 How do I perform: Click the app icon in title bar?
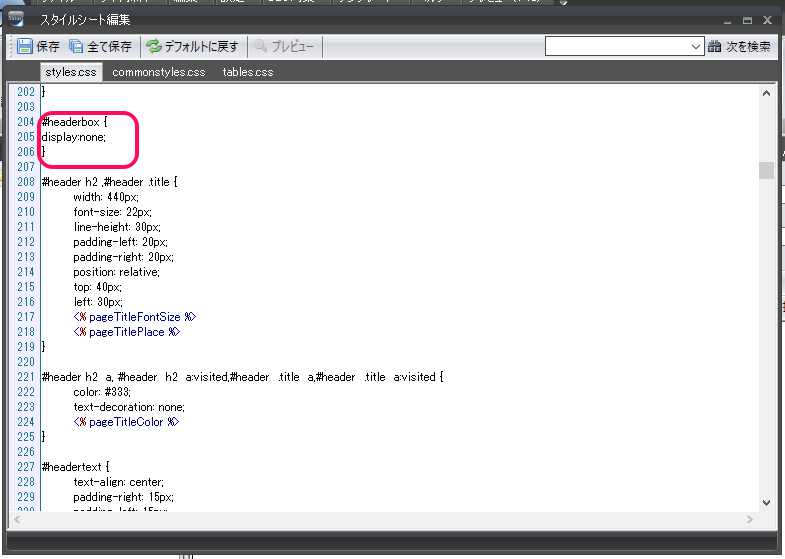coord(16,16)
